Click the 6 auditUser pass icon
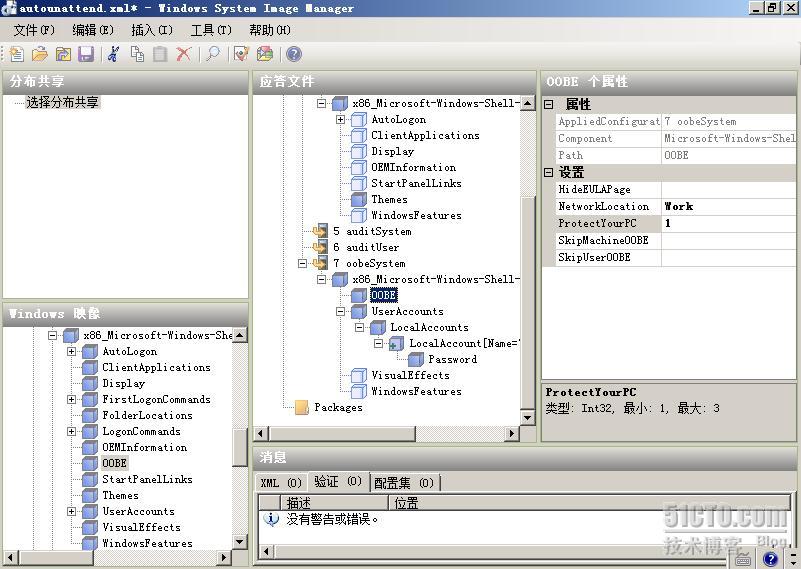This screenshot has height=569, width=801. tap(320, 247)
